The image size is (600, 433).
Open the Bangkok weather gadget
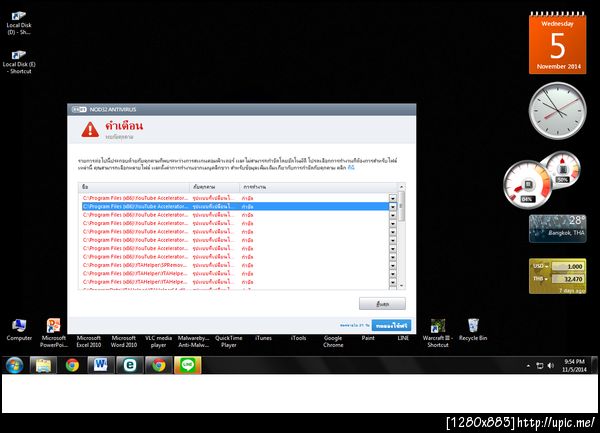point(558,228)
